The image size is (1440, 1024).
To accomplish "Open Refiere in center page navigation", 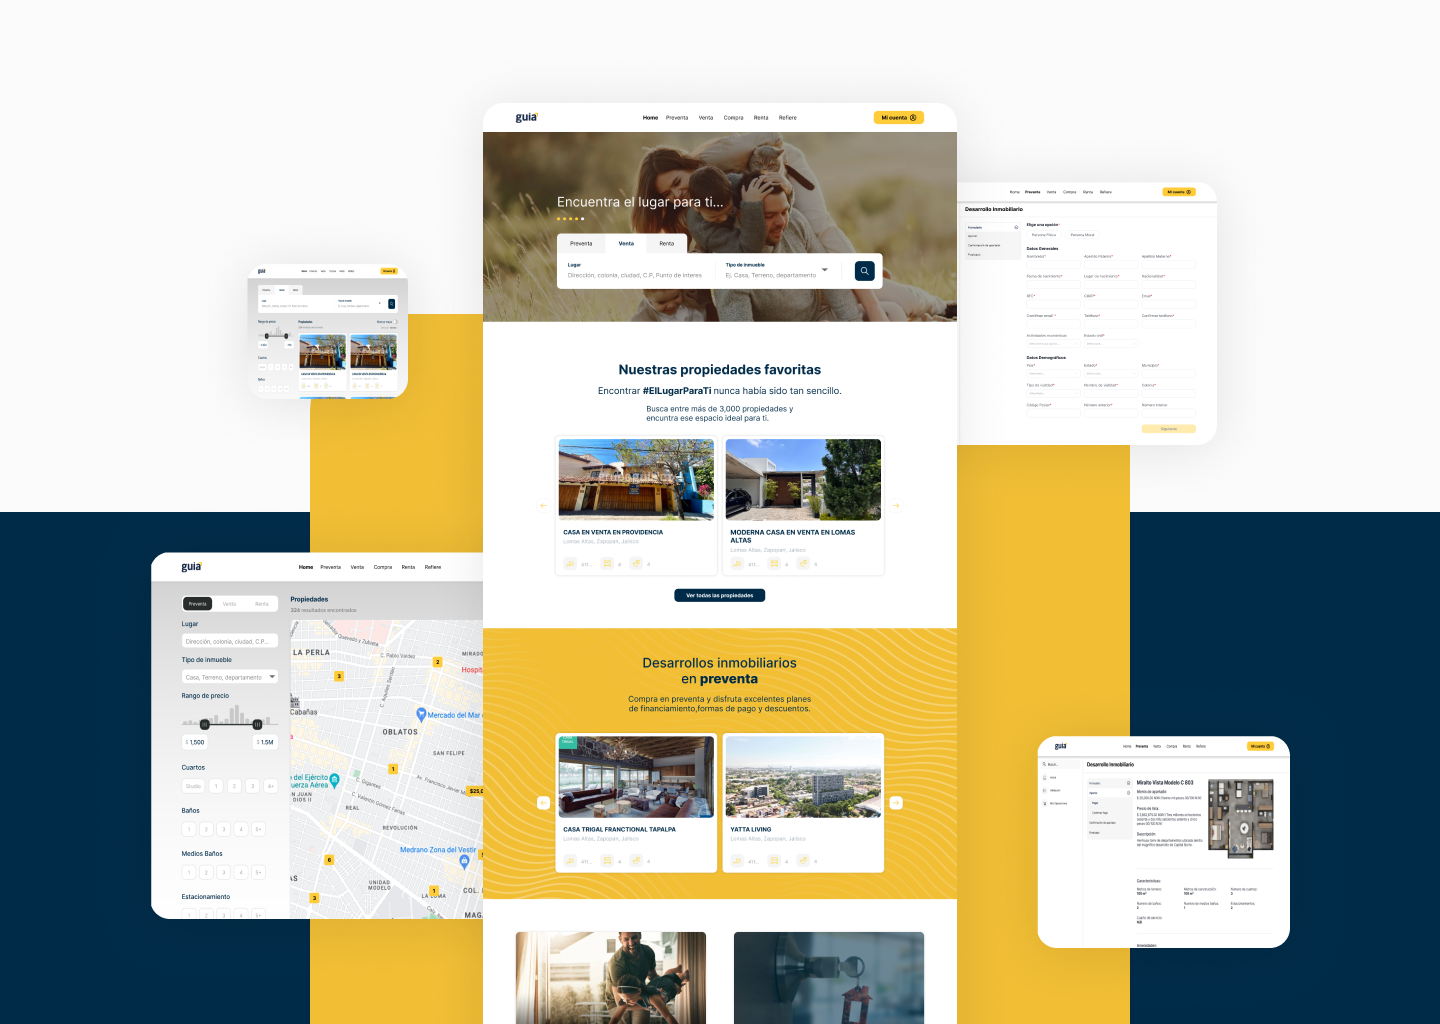I will click(788, 118).
